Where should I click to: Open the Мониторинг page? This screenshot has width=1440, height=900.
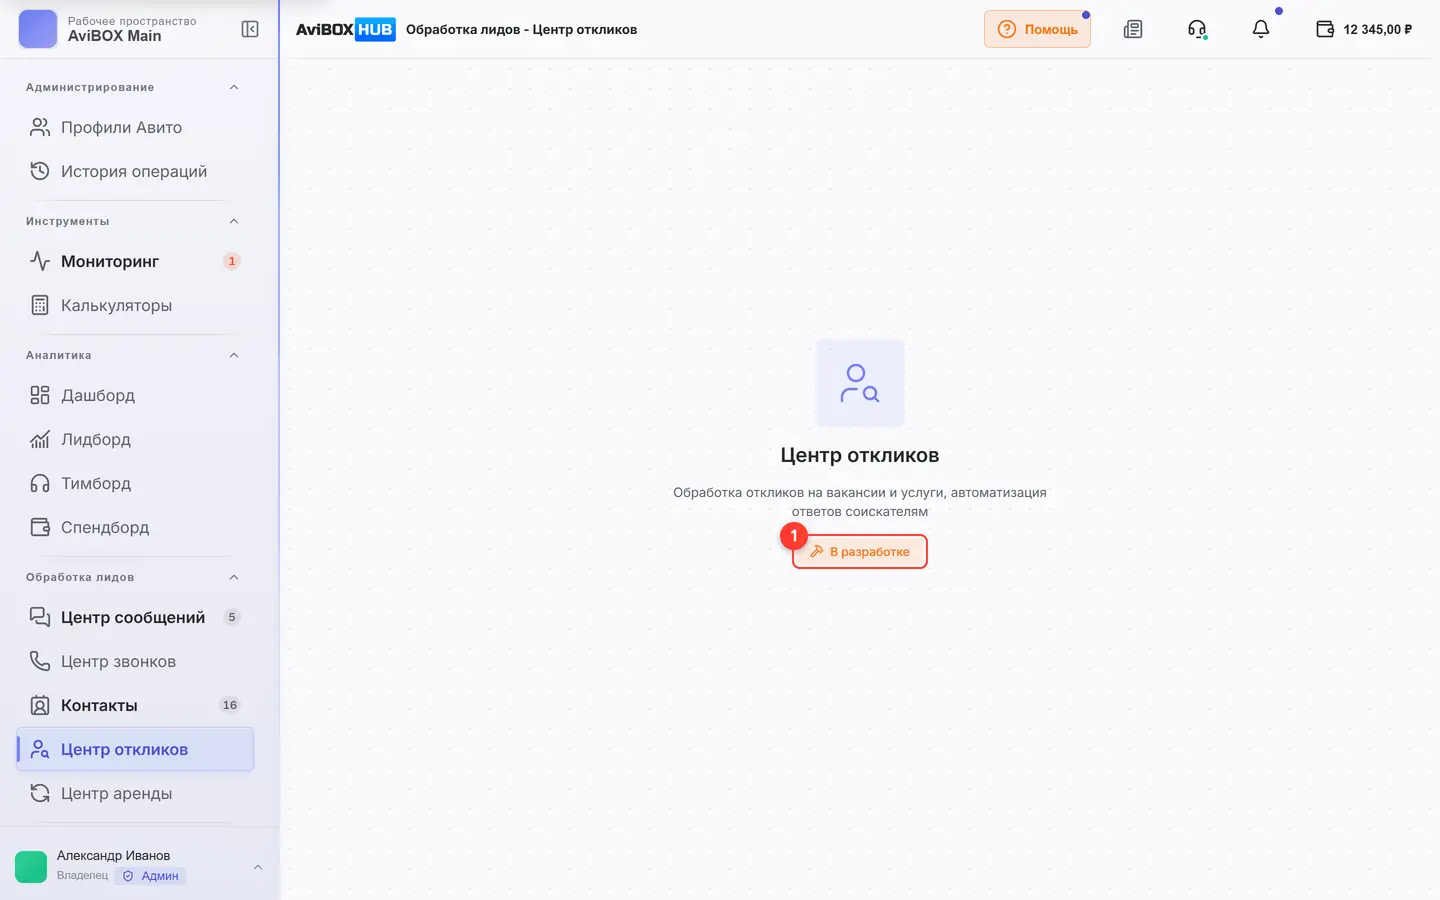tap(135, 261)
